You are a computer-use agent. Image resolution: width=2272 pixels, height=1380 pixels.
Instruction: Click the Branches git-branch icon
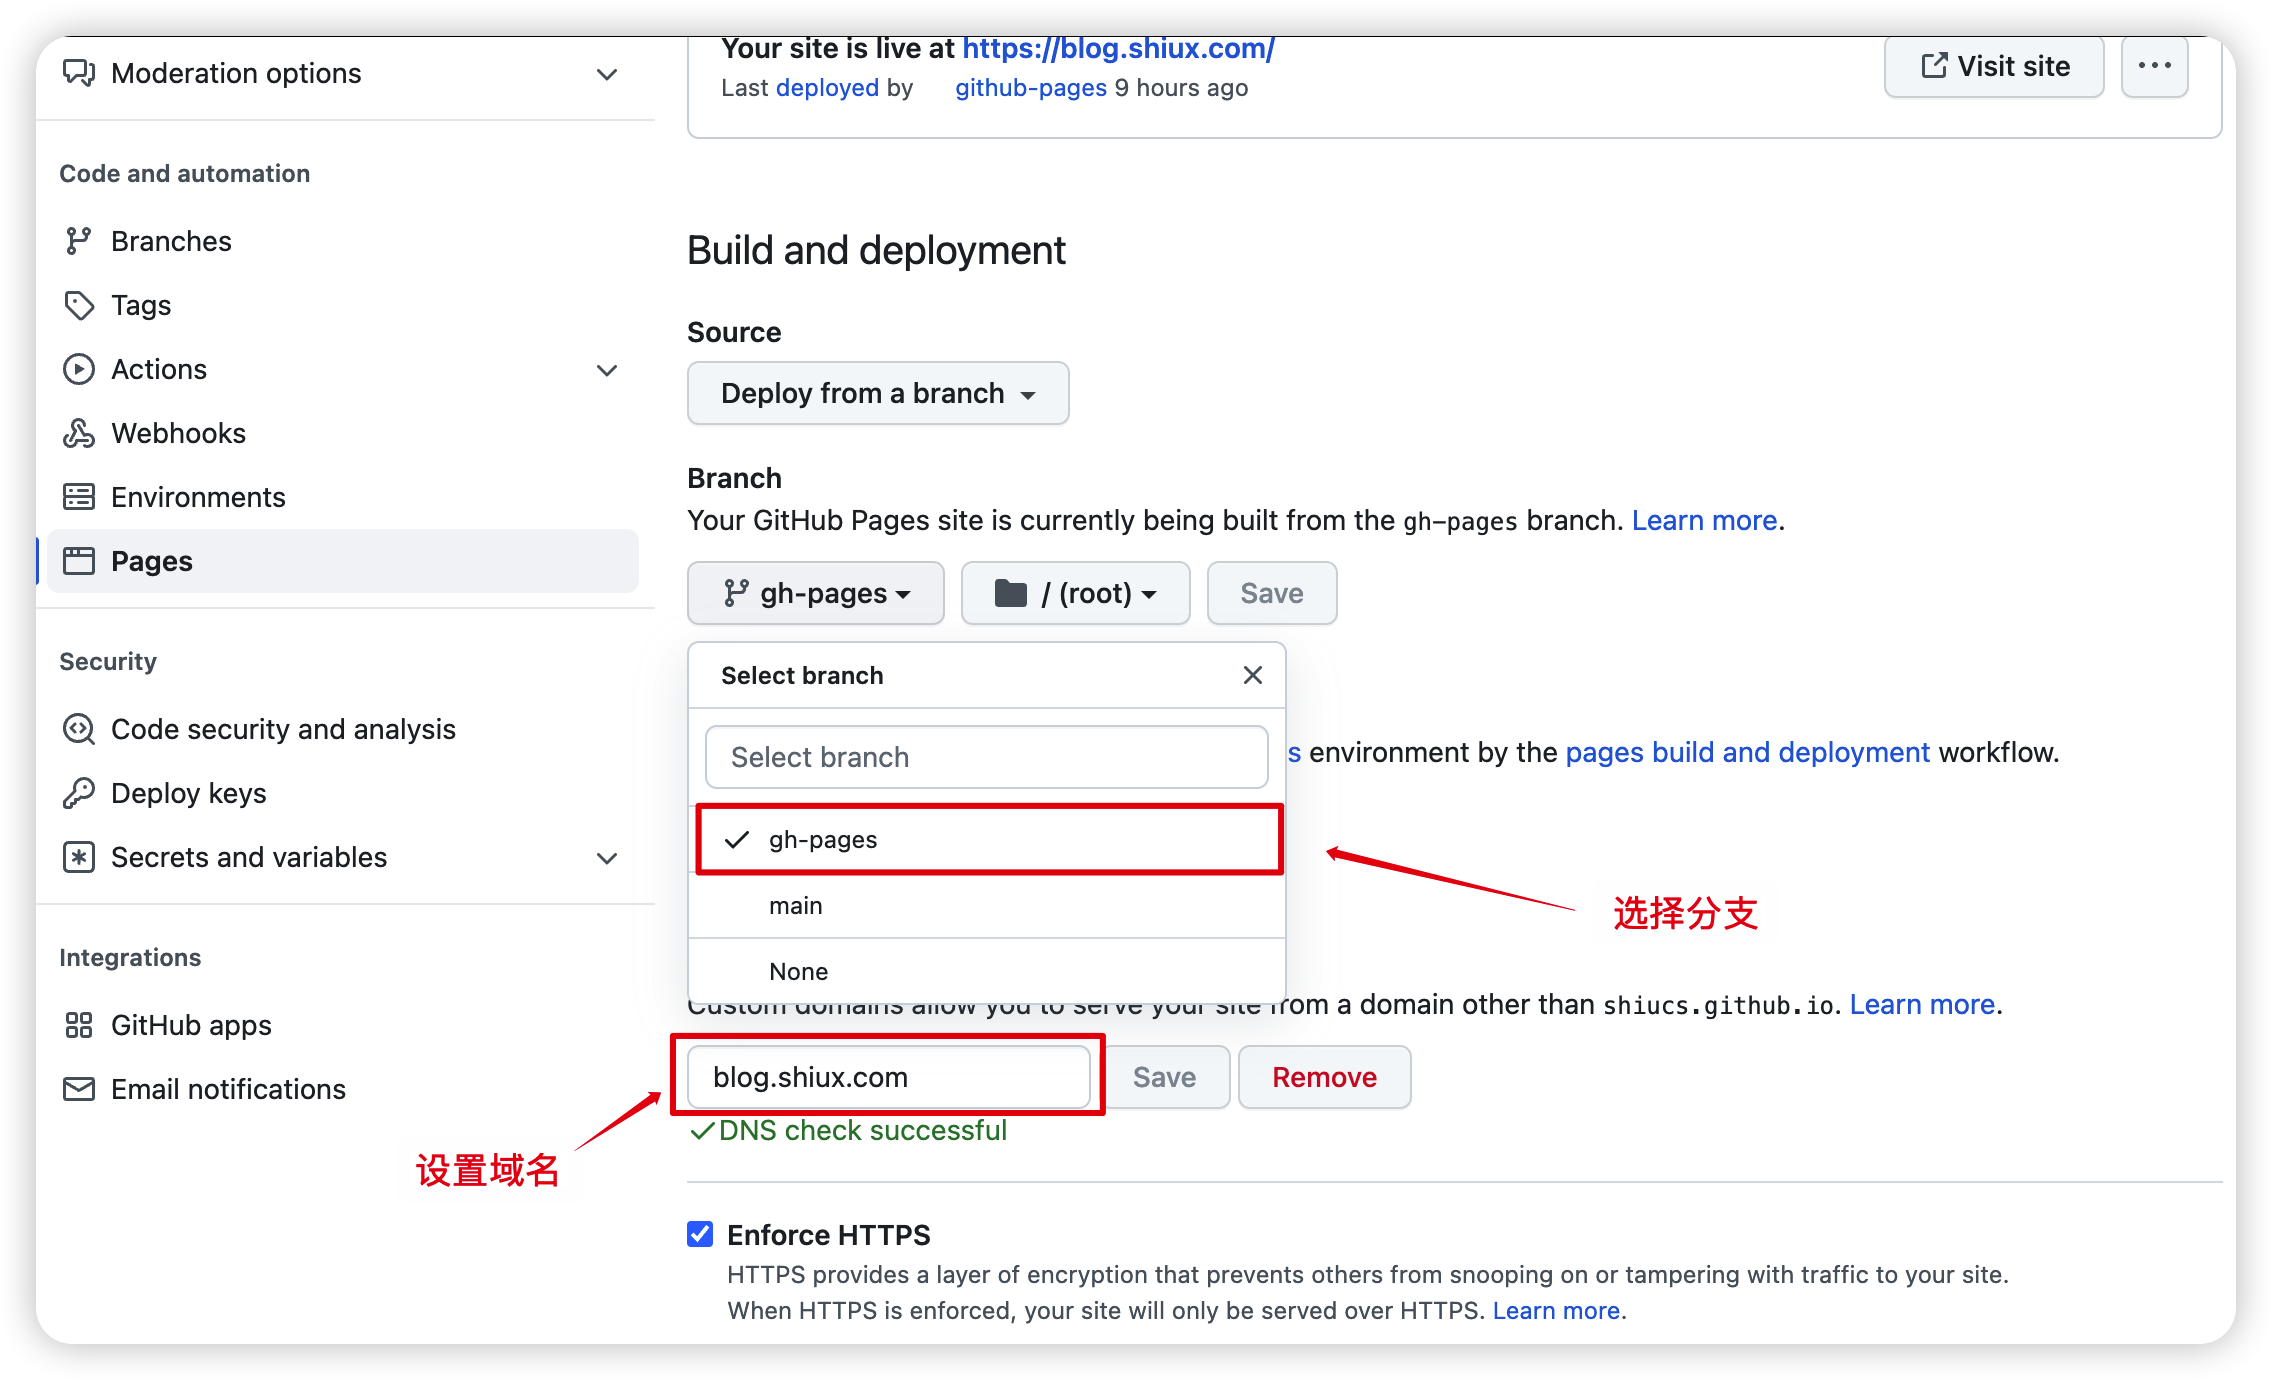tap(78, 241)
